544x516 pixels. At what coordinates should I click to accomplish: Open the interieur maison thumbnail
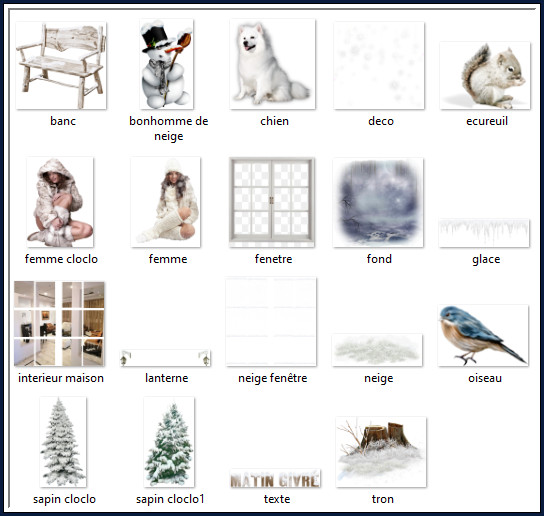coord(59,323)
